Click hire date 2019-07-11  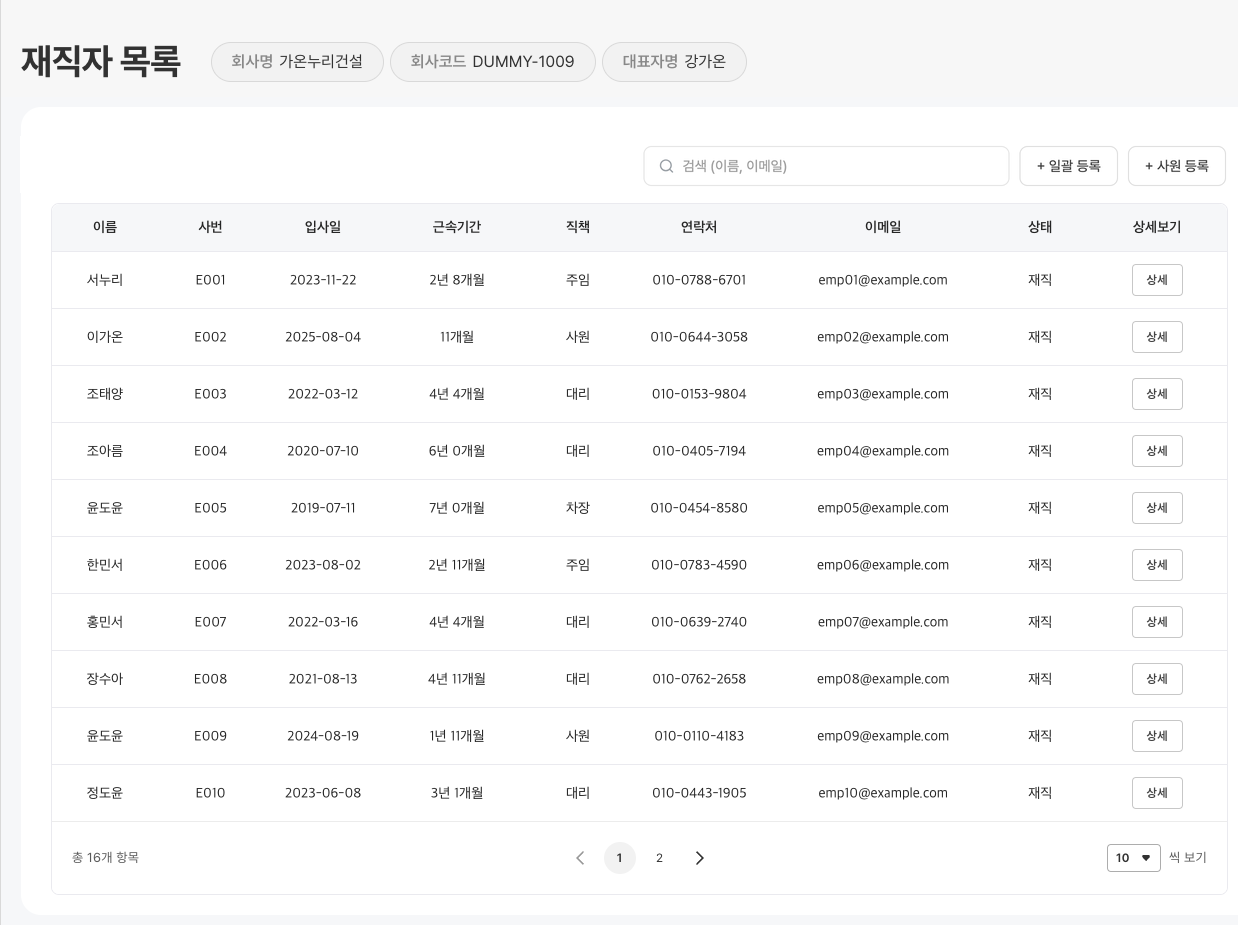click(323, 508)
